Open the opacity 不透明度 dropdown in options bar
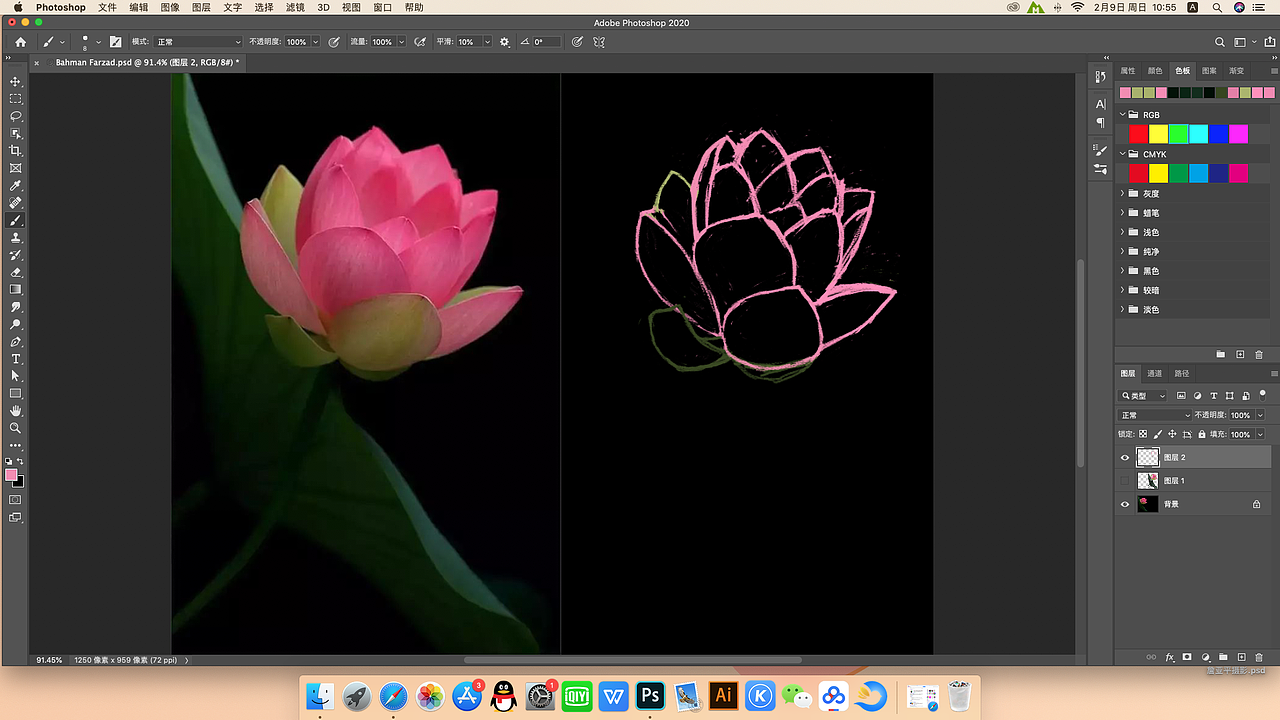Viewport: 1280px width, 720px height. pos(316,42)
